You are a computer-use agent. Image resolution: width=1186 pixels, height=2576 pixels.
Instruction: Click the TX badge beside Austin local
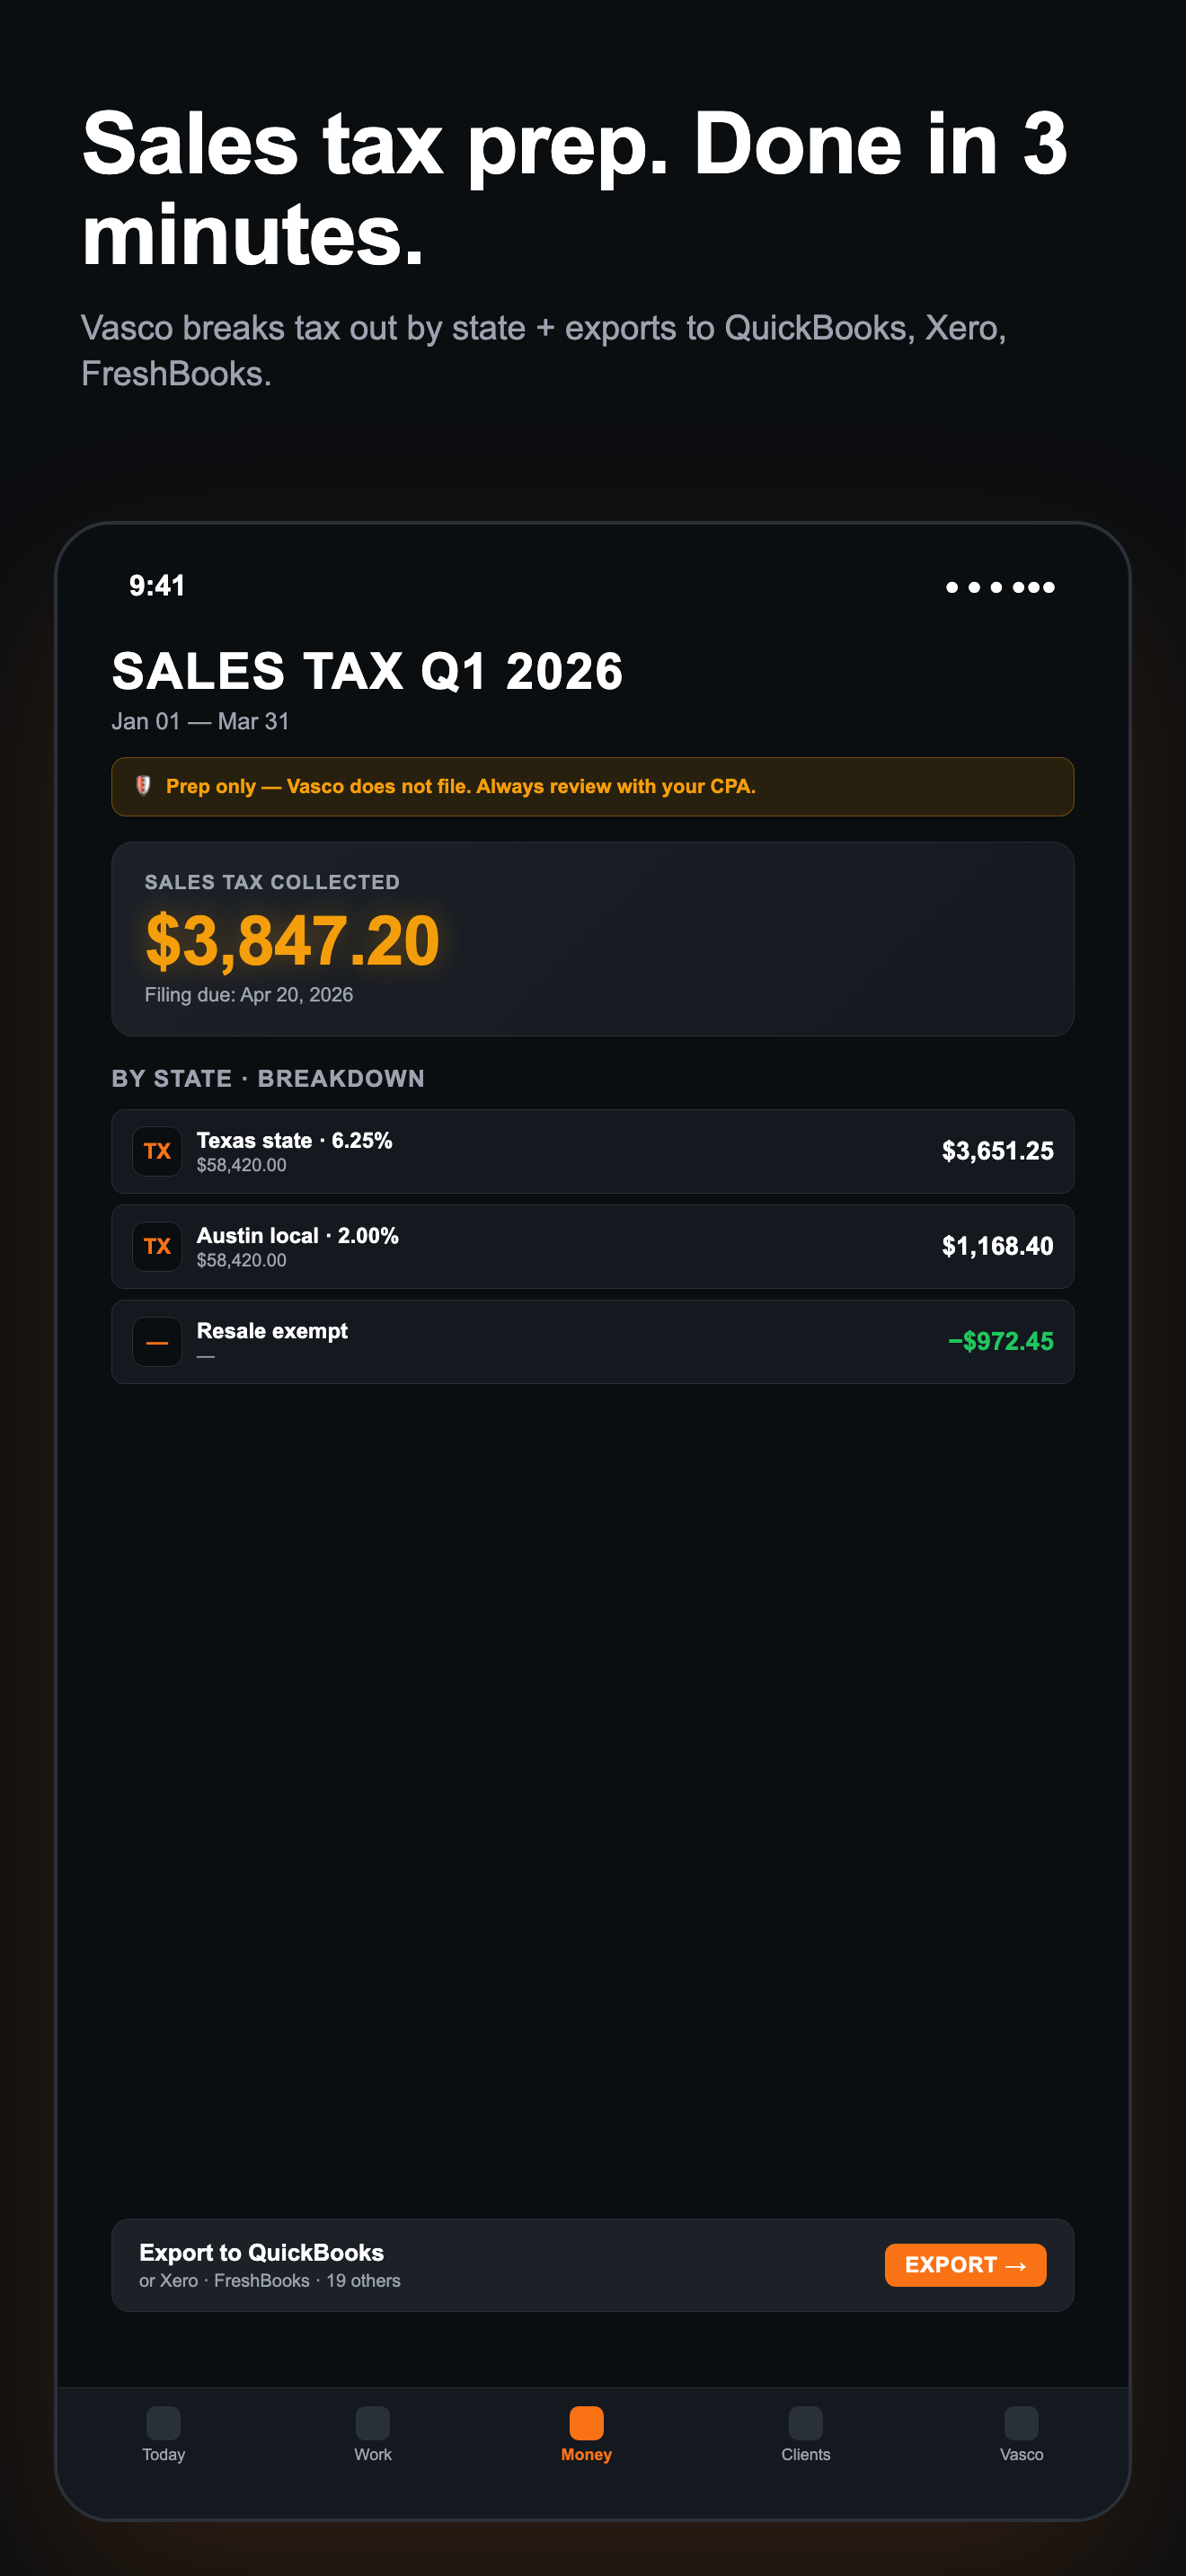(x=157, y=1246)
